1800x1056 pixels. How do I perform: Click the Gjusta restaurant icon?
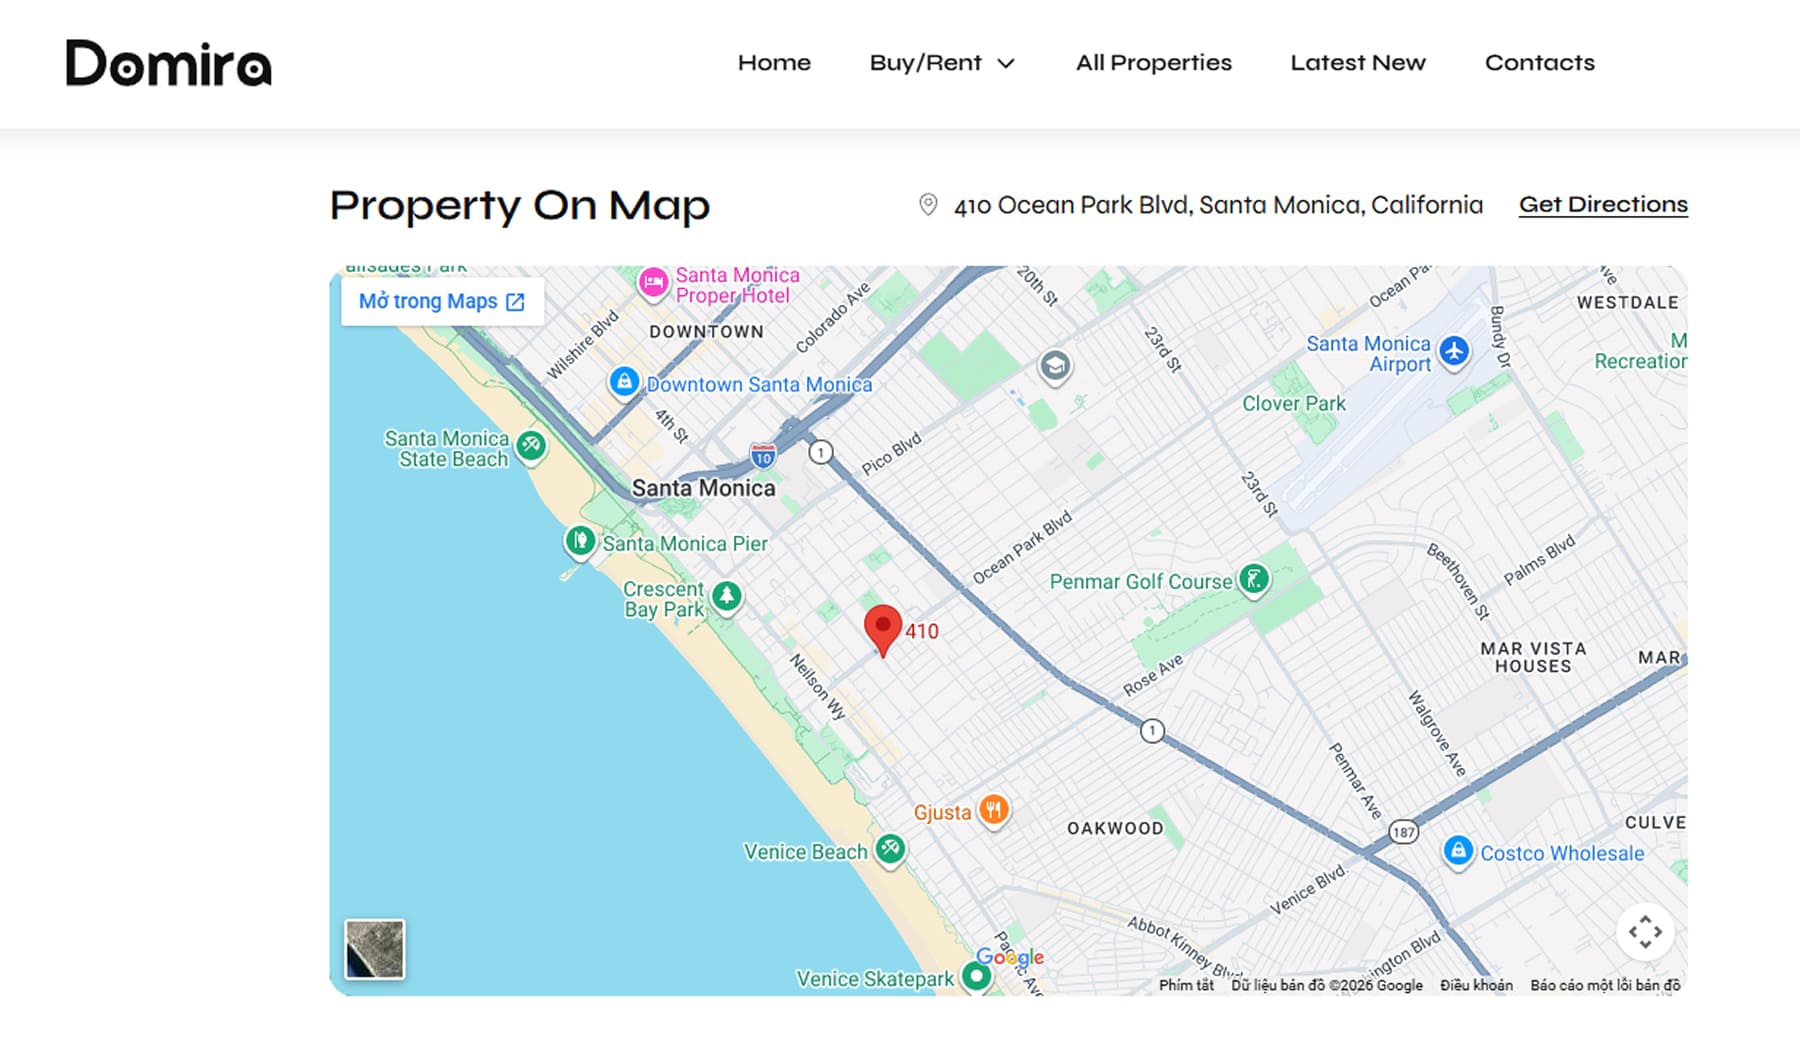[993, 809]
